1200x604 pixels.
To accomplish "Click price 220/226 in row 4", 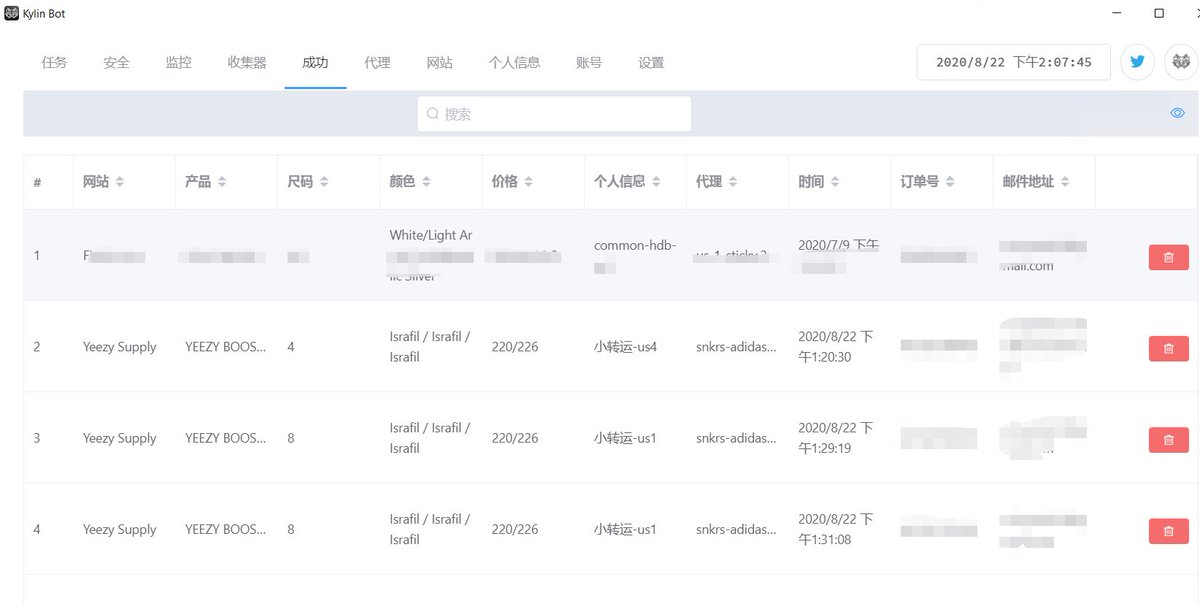I will [x=515, y=529].
